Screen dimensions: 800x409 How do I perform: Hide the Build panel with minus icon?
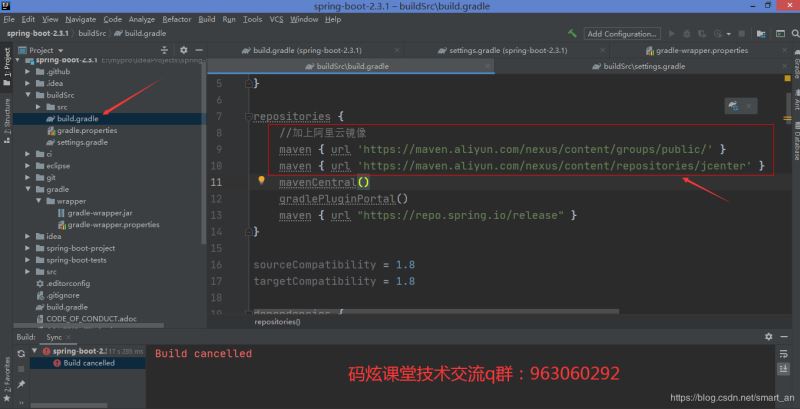[783, 337]
